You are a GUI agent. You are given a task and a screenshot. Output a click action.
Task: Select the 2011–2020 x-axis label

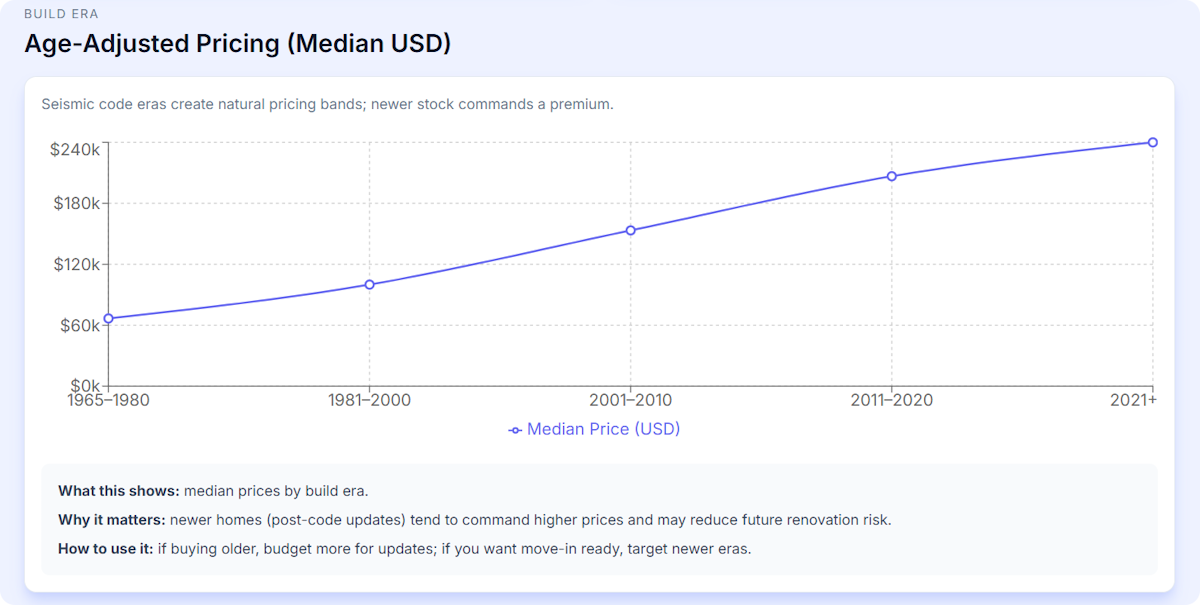click(891, 400)
